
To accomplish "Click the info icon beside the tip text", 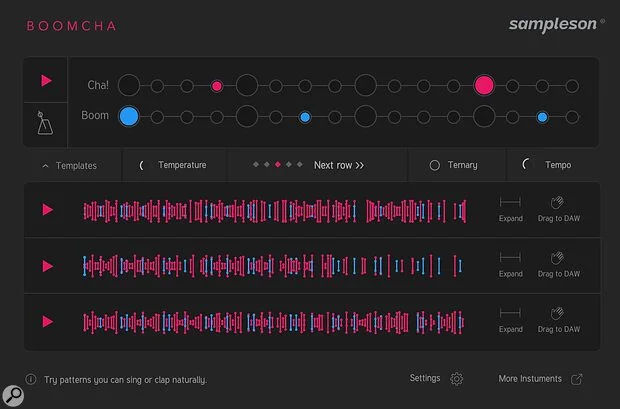I will pos(31,379).
